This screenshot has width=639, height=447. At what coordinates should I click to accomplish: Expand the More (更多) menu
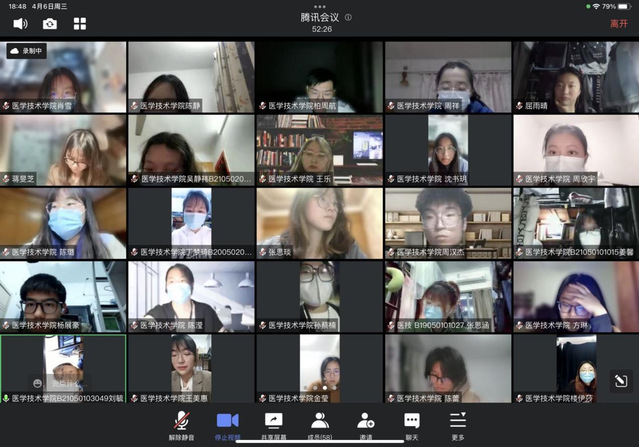[x=458, y=424]
